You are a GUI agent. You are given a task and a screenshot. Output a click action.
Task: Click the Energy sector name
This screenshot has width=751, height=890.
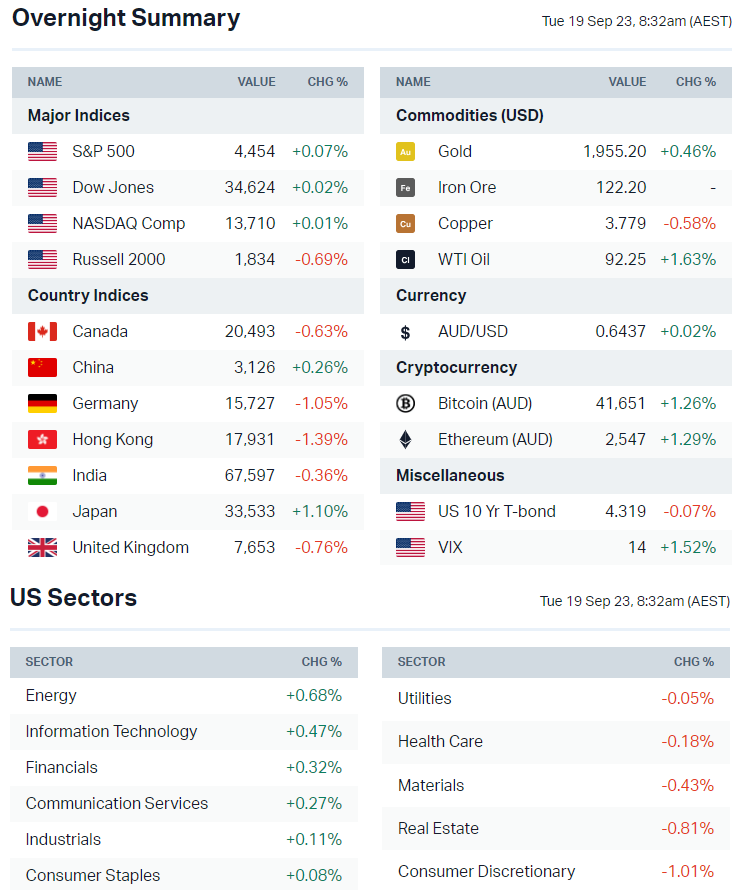click(x=51, y=696)
